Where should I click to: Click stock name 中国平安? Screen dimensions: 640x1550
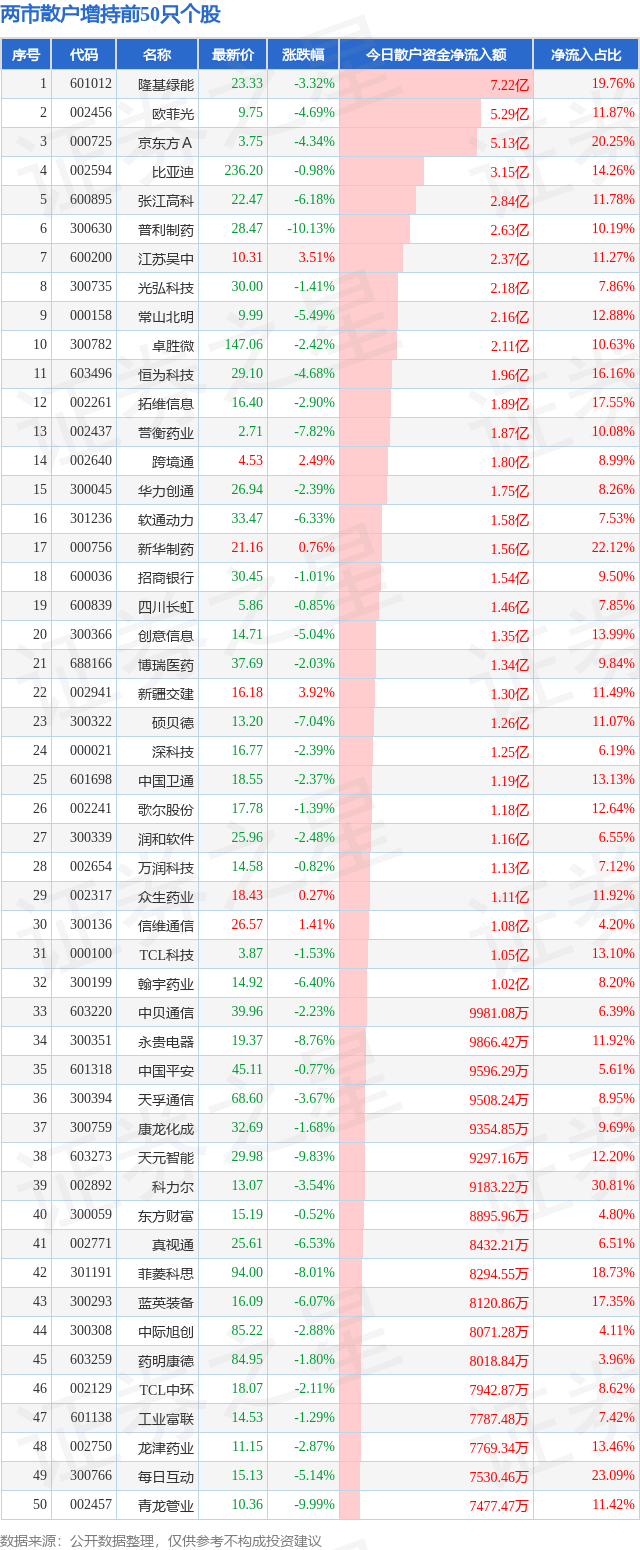(x=166, y=1070)
